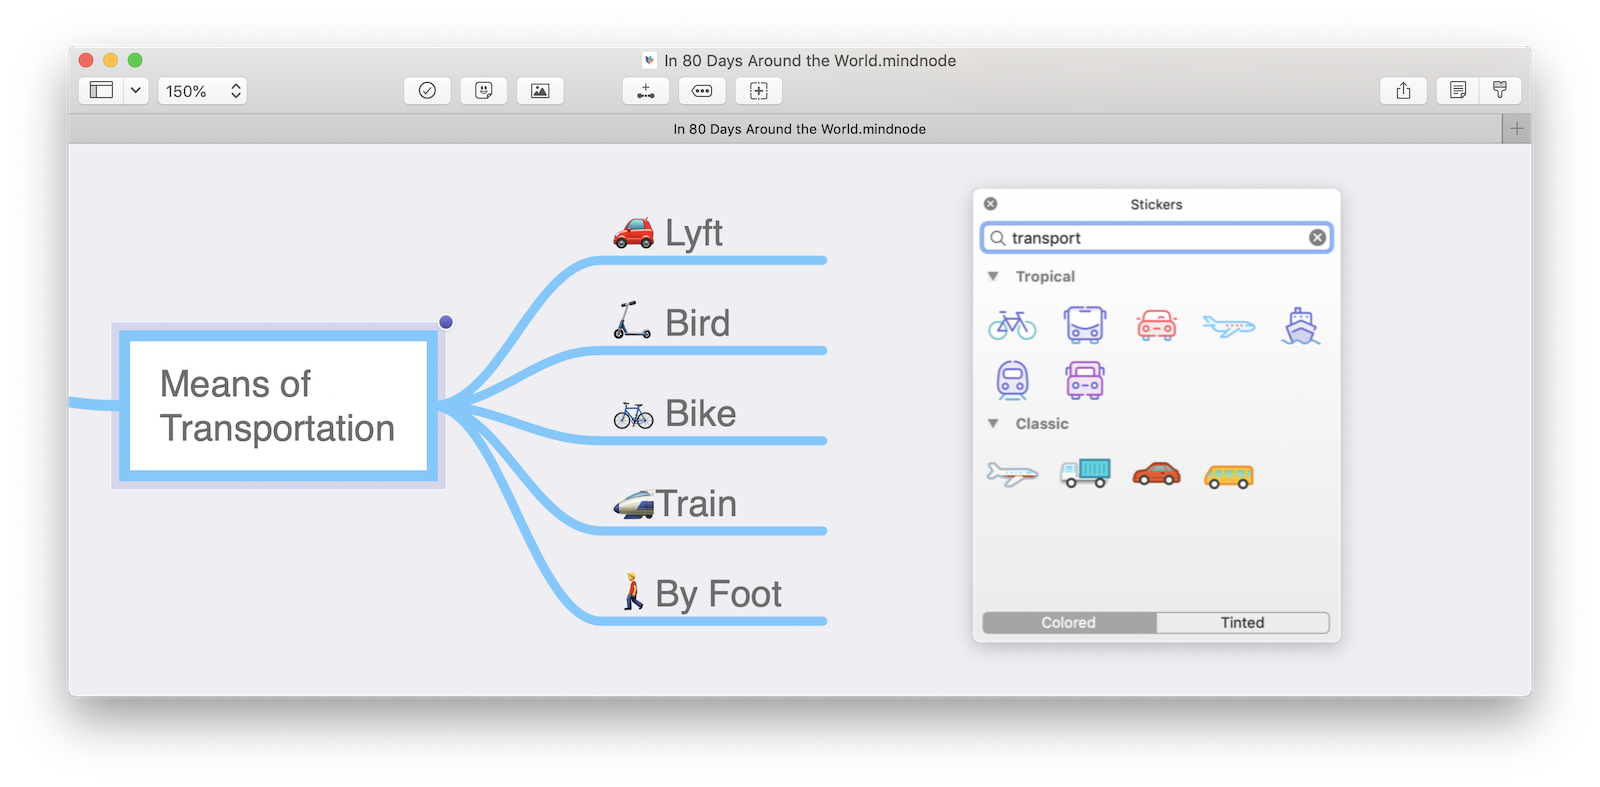This screenshot has width=1600, height=787.
Task: Toggle the sidebar view button
Action: click(x=101, y=91)
